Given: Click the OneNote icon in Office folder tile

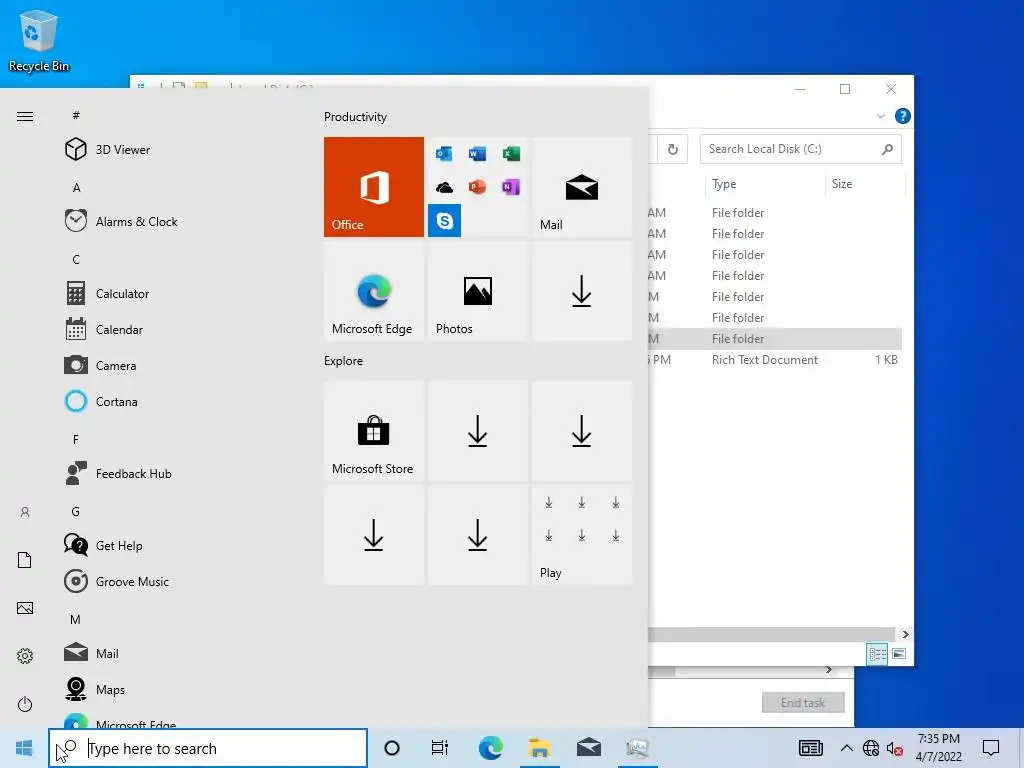Looking at the screenshot, I should (511, 187).
